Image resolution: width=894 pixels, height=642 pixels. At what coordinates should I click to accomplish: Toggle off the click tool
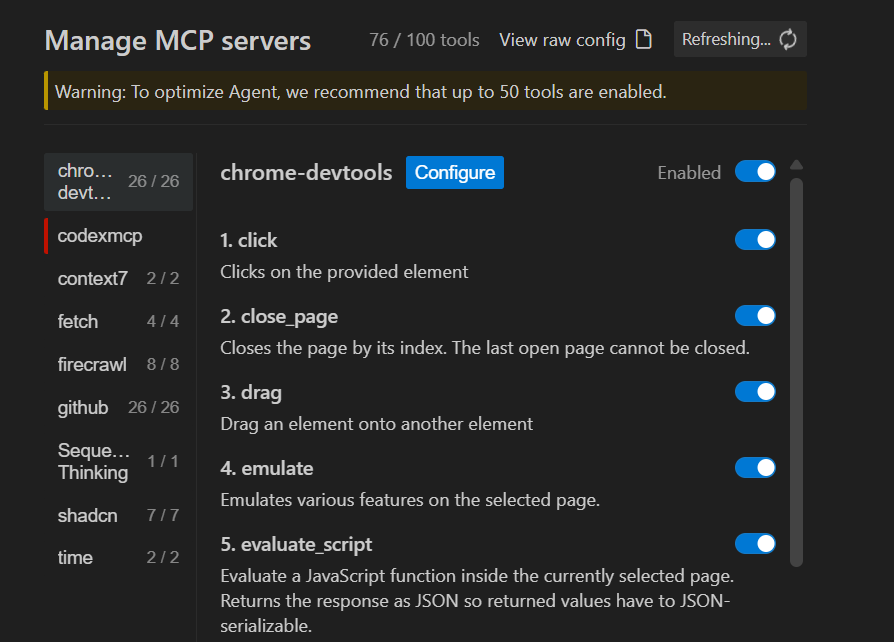(755, 239)
